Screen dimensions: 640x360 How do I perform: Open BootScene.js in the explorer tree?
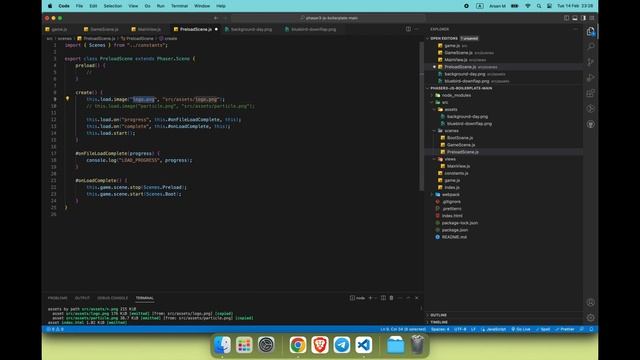tap(460, 138)
